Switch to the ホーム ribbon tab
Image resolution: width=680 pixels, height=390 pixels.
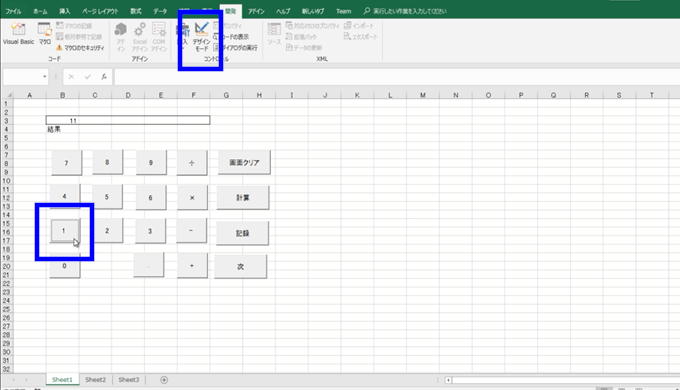(x=40, y=11)
